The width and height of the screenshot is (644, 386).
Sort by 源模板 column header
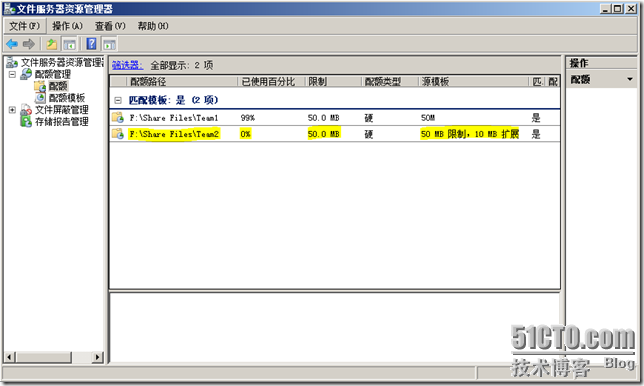point(473,81)
